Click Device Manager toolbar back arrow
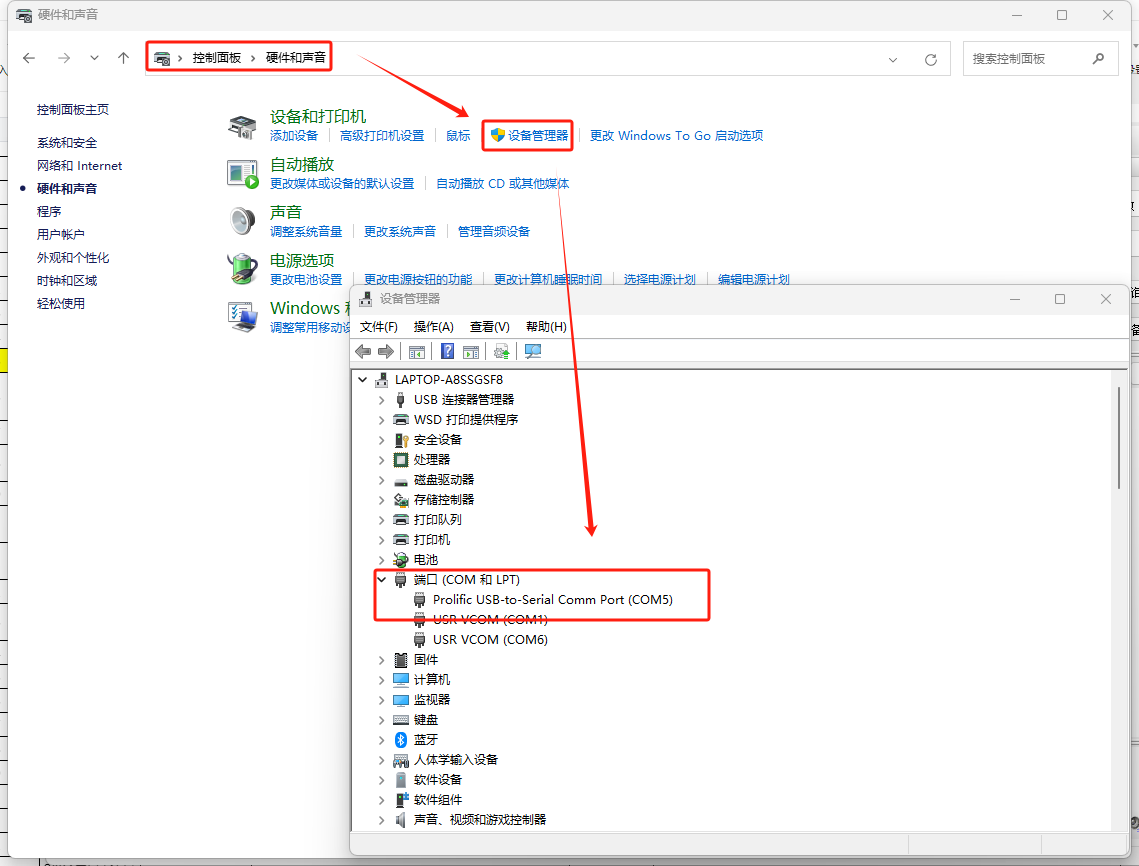Screen dimensions: 1139x866 click(x=363, y=352)
